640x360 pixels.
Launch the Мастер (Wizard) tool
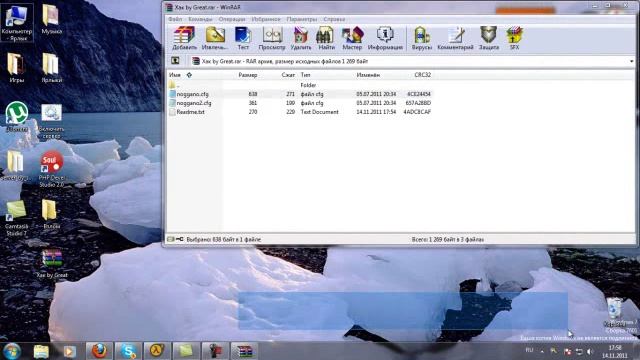352,38
